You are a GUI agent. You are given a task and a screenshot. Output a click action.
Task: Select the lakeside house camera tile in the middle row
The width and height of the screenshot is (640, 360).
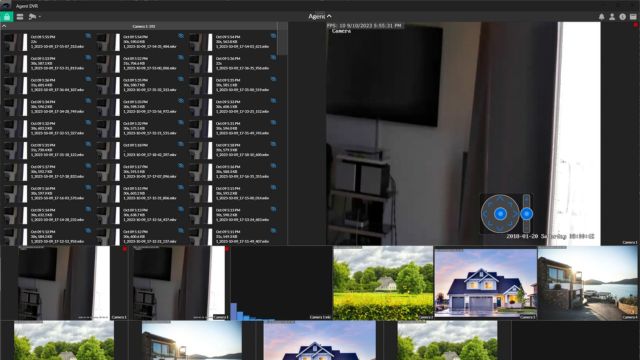click(588, 282)
